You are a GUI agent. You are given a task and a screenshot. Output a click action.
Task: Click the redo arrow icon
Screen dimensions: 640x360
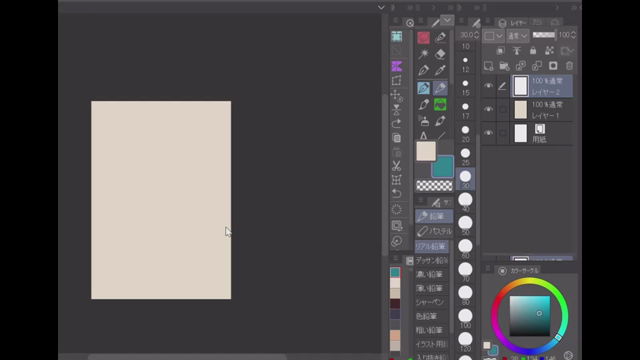pyautogui.click(x=396, y=123)
